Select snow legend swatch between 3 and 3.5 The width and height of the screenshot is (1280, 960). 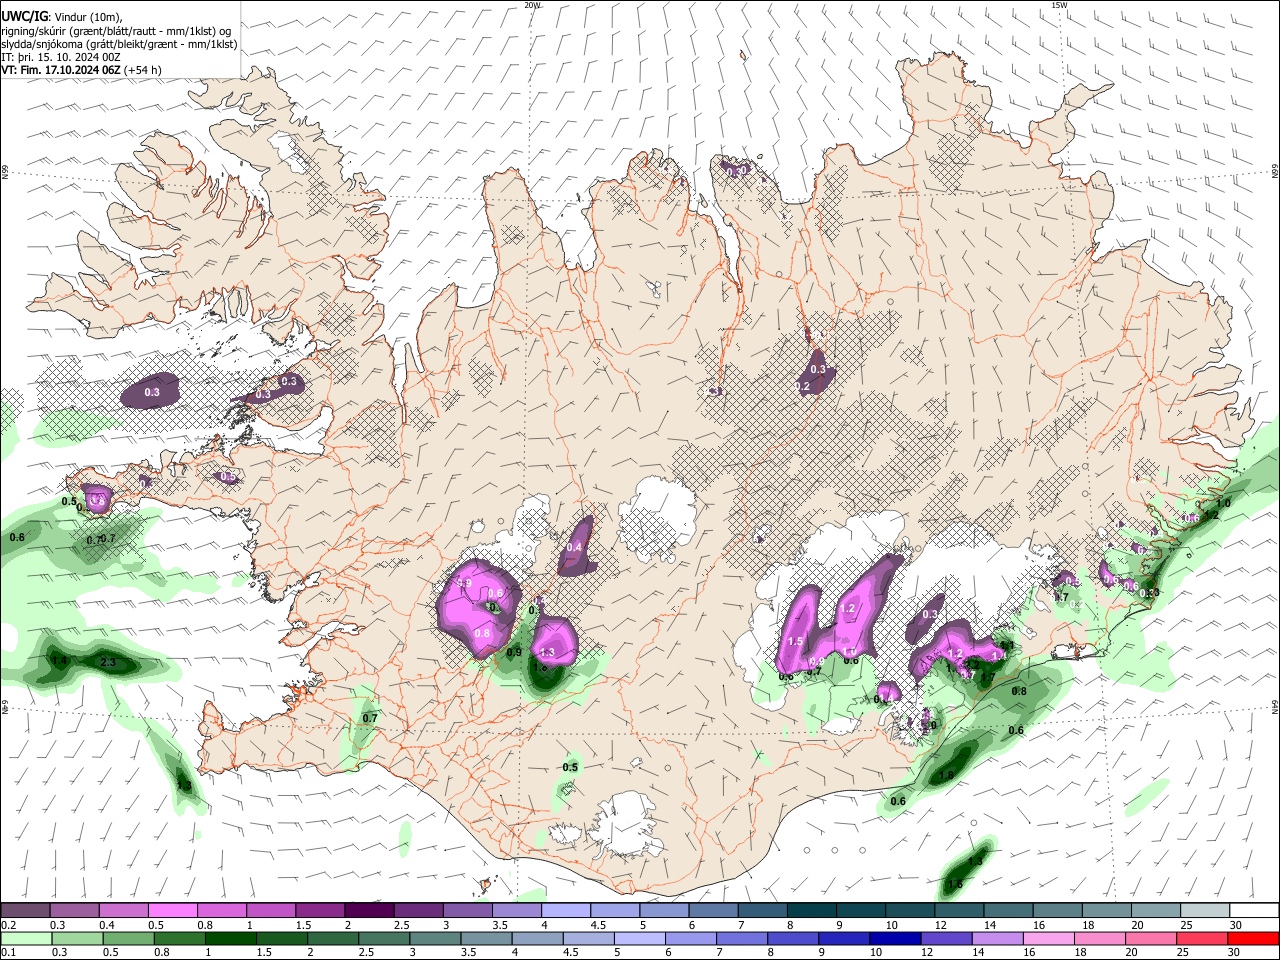coord(467,910)
